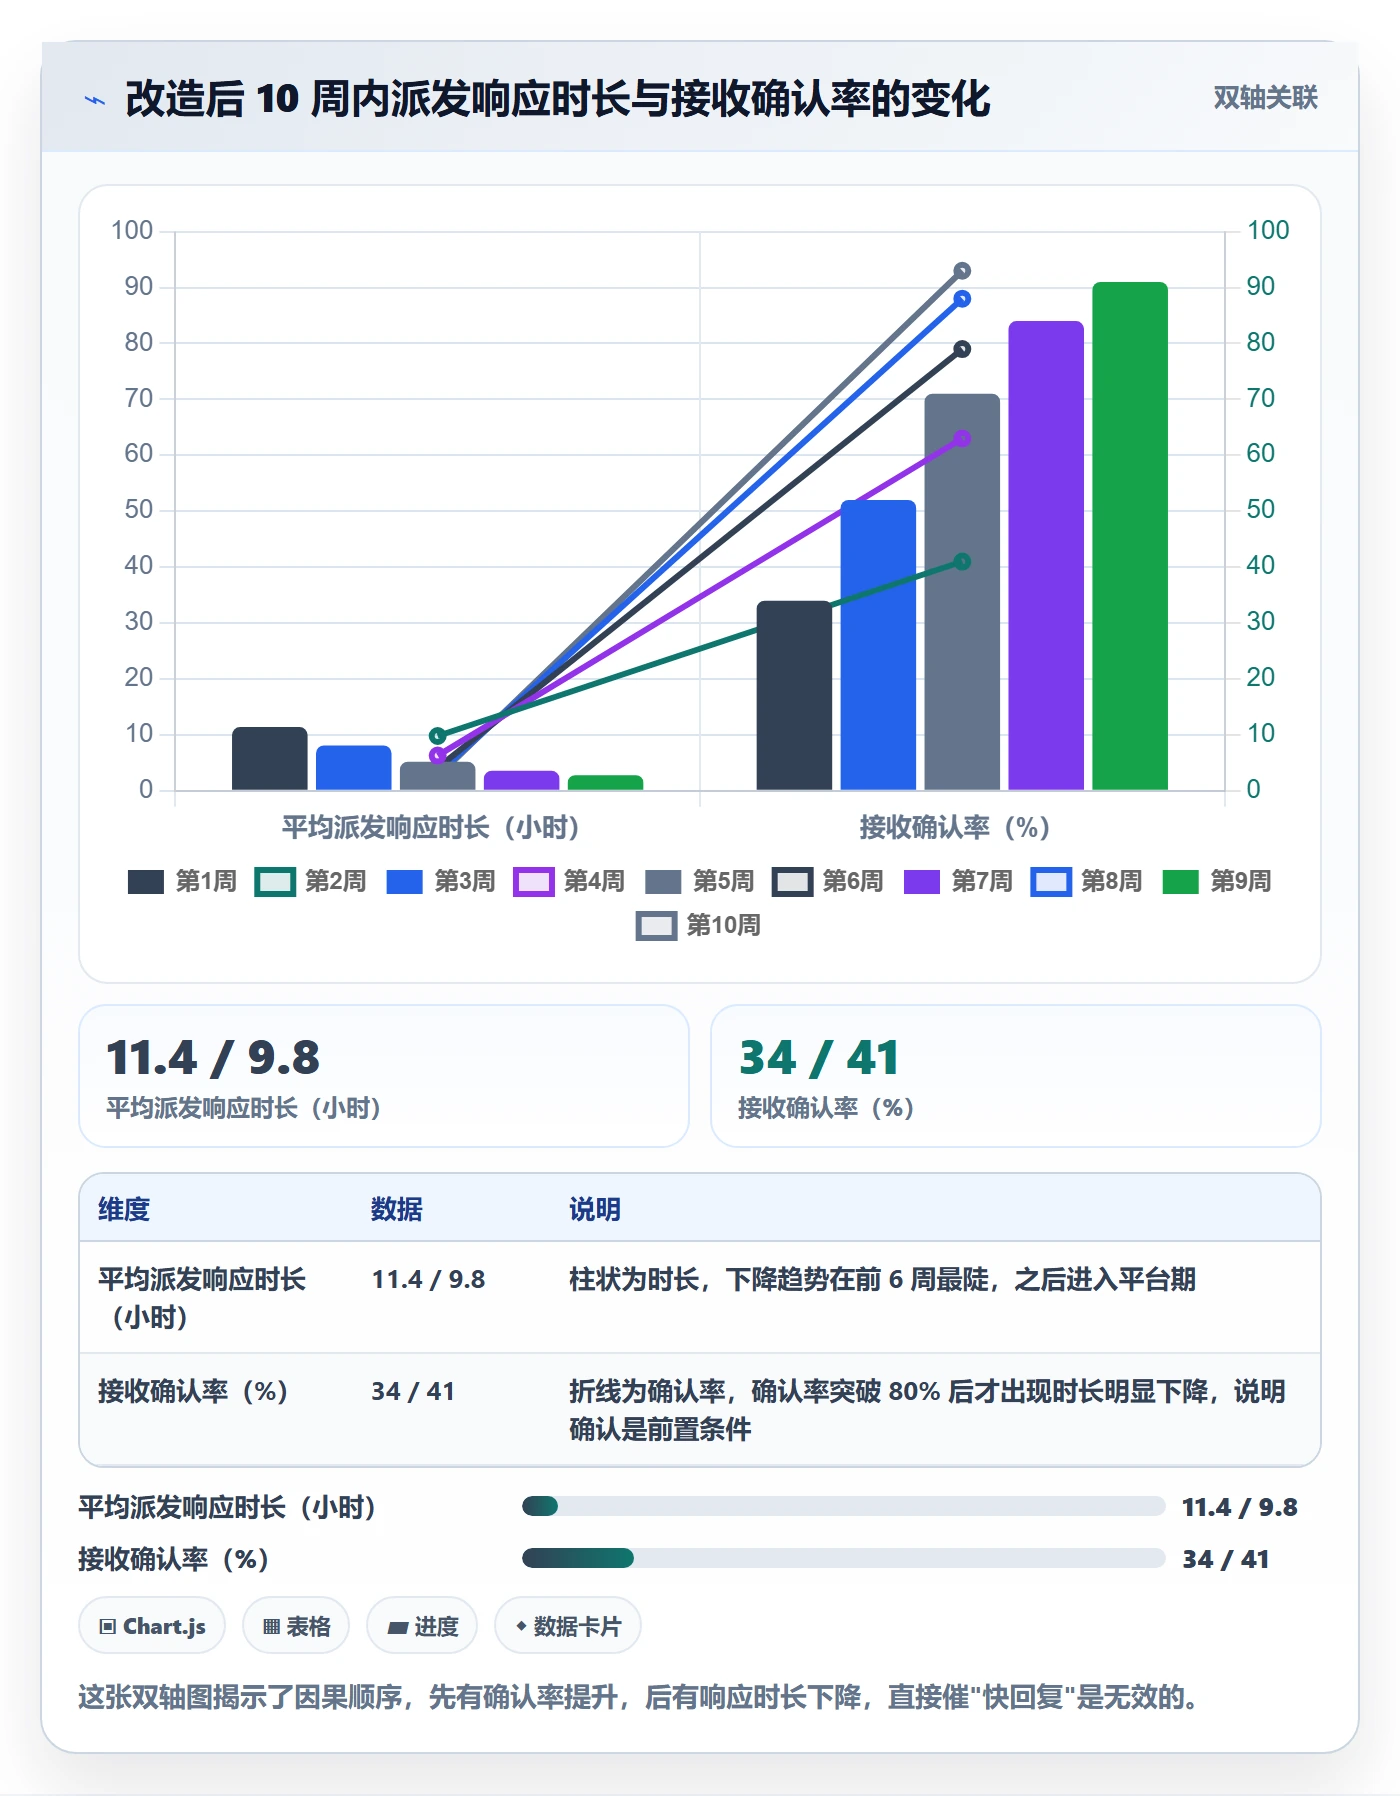Viewport: 1400px width, 1796px height.
Task: Click the 平均派发响应时长（小时） x-axis label
Action: click(x=430, y=827)
